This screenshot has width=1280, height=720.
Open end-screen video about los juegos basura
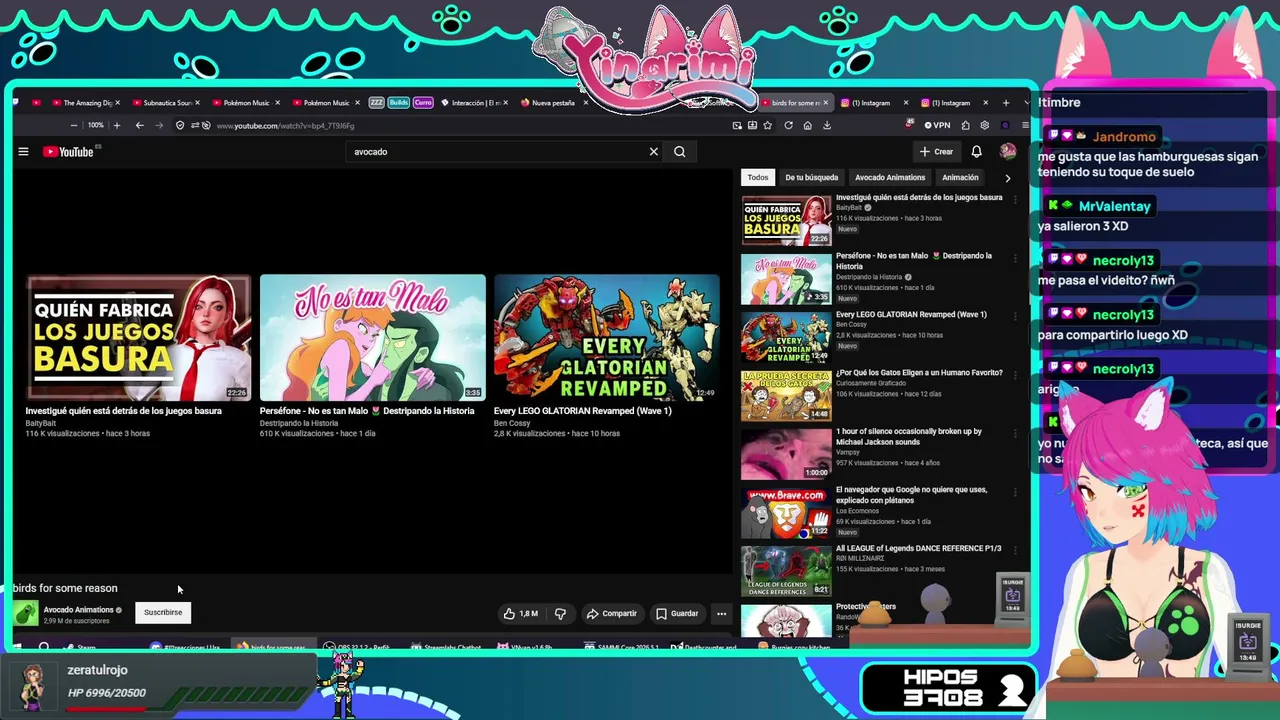pyautogui.click(x=139, y=338)
